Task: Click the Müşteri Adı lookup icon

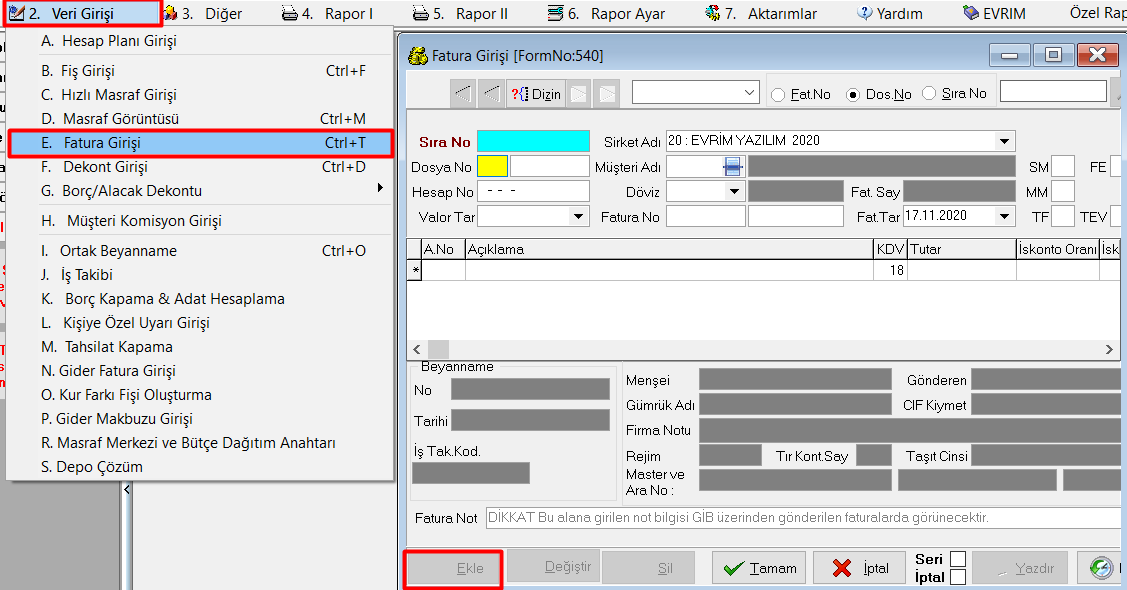Action: point(732,167)
